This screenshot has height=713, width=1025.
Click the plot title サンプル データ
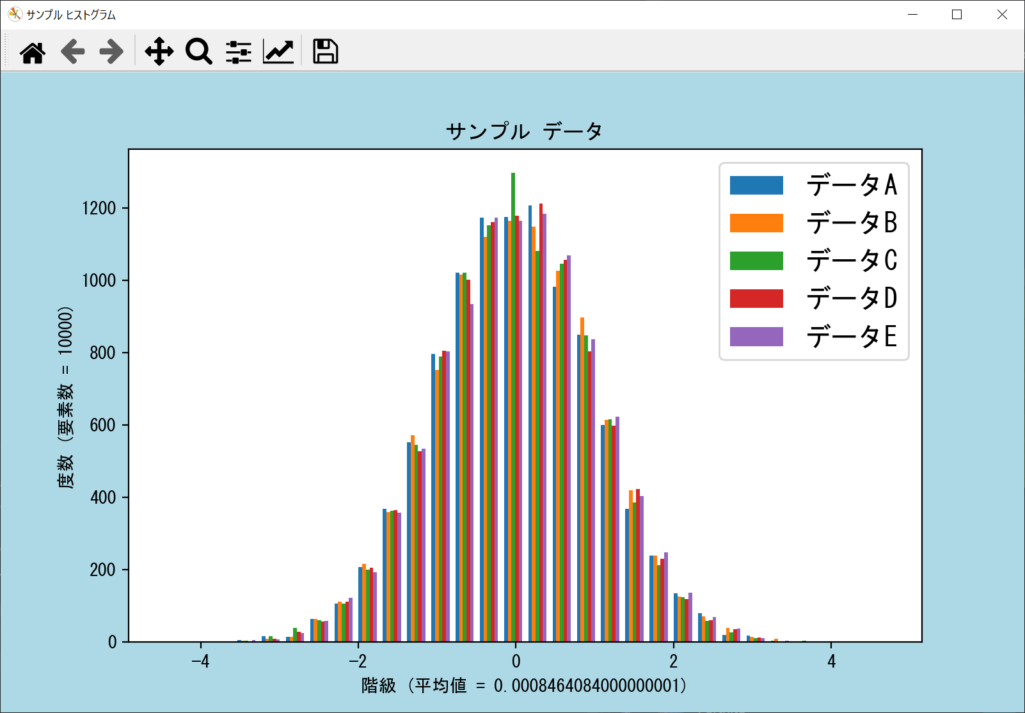pos(524,131)
